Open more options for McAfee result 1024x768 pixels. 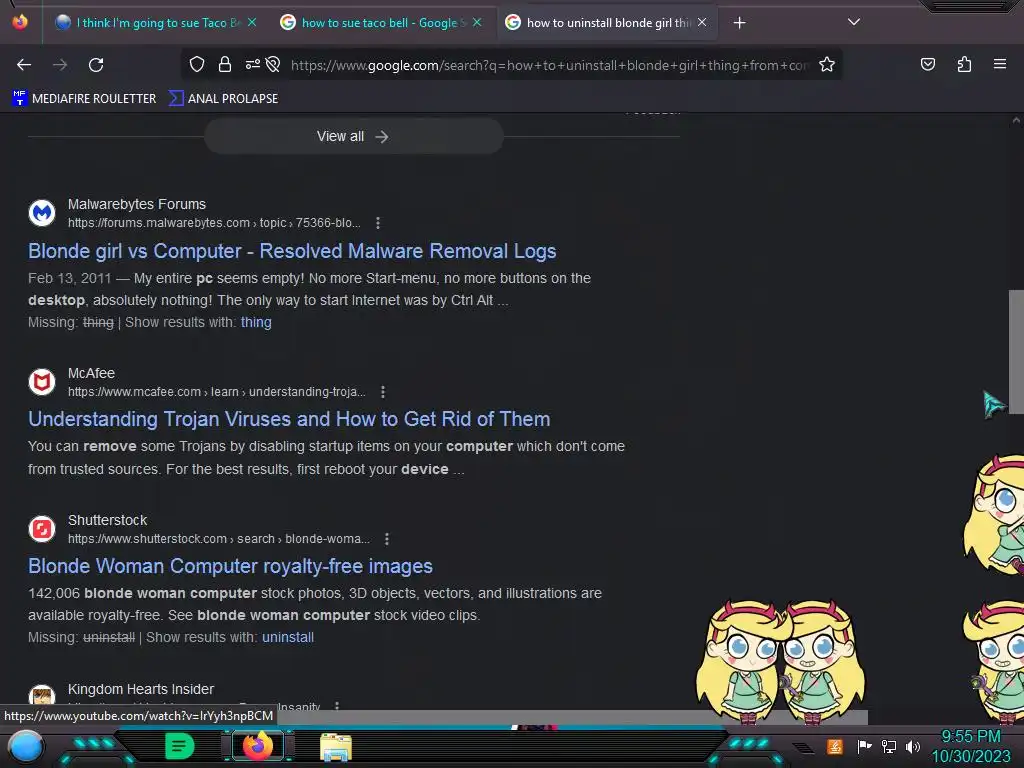click(383, 392)
